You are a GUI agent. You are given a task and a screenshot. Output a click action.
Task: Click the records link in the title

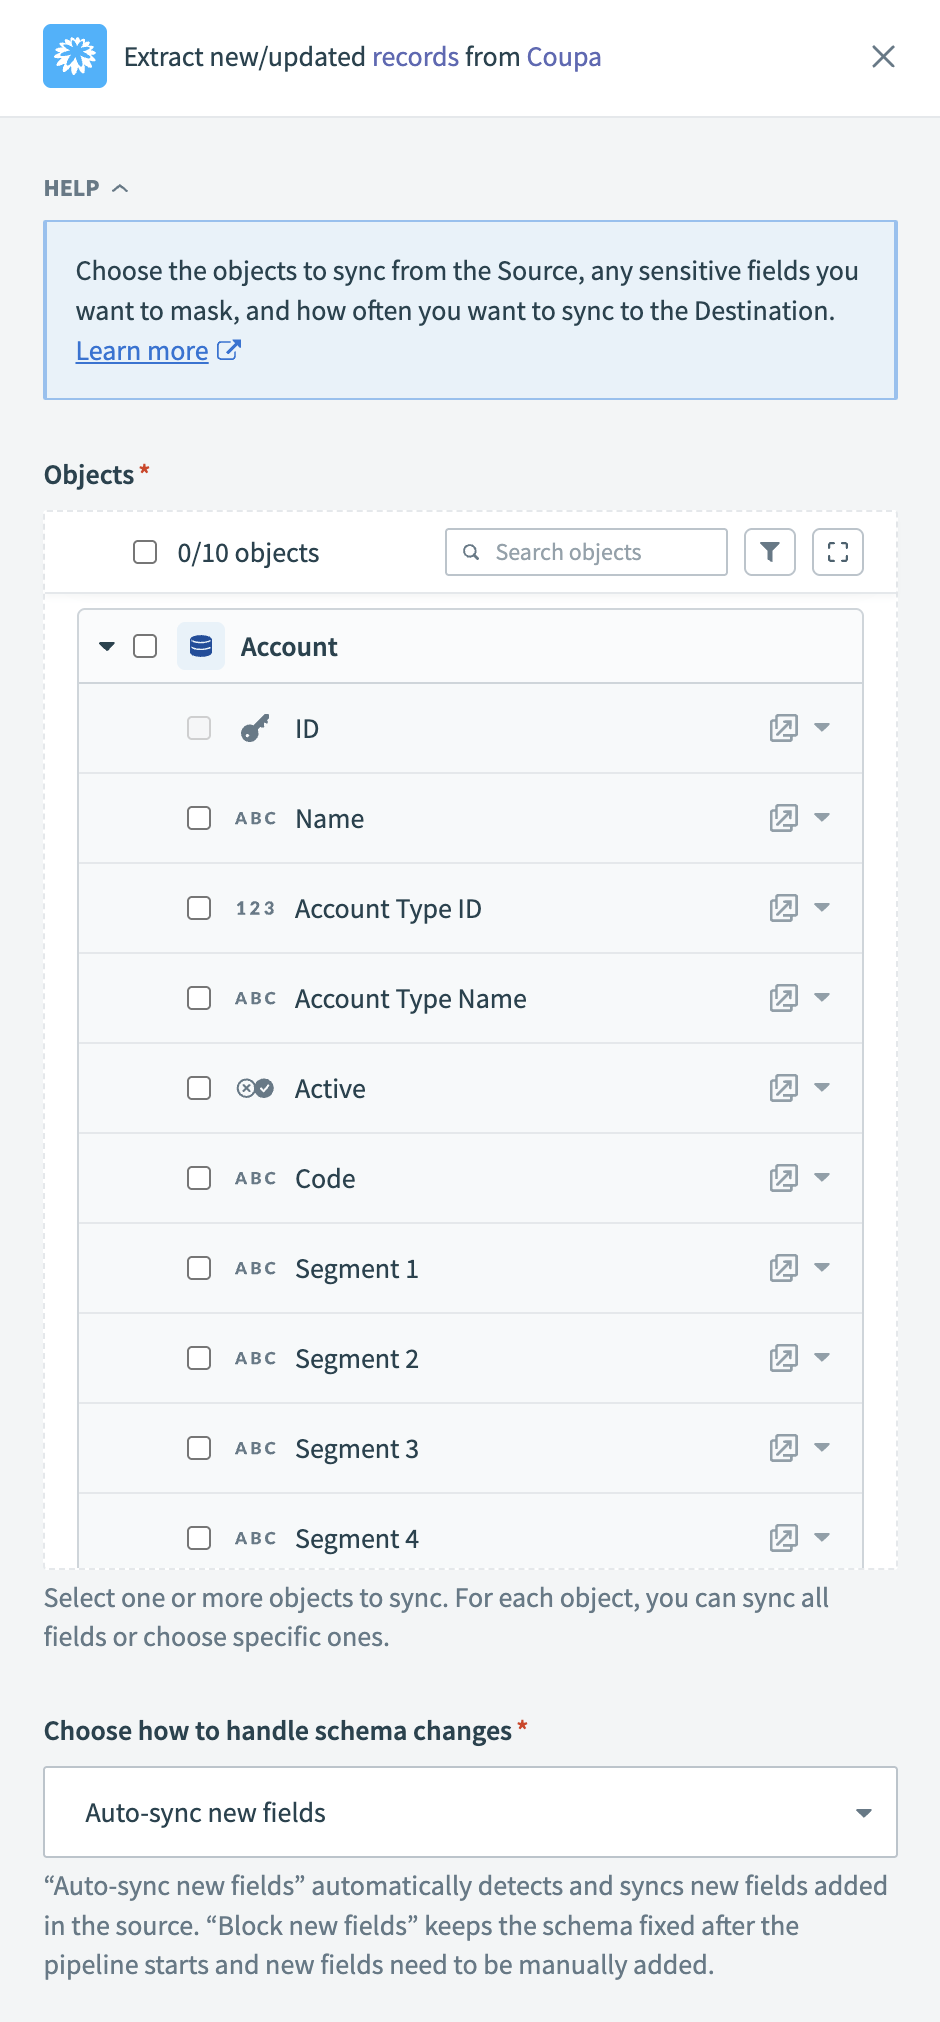coord(415,56)
